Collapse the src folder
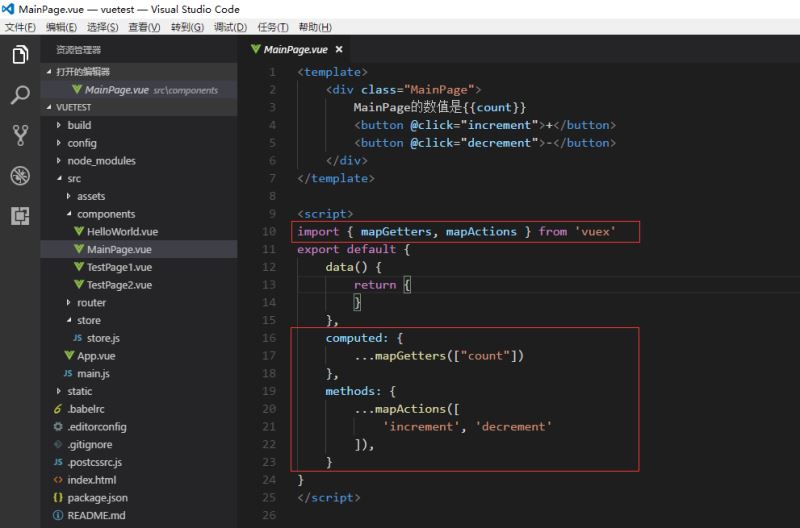 tap(59, 178)
